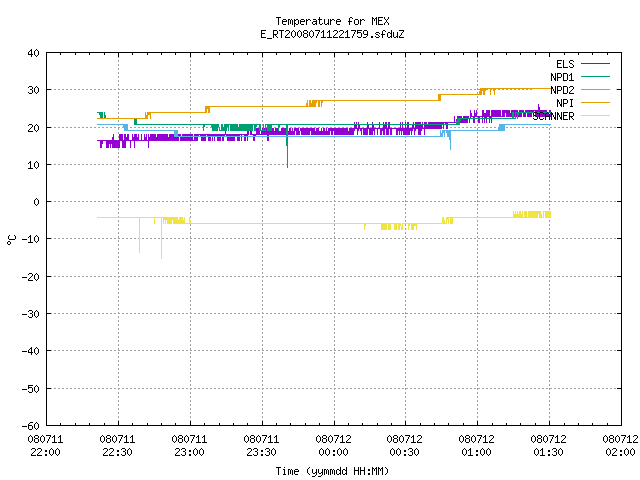Click the purple ELS legend line sample
640x480 pixels.
(x=595, y=64)
